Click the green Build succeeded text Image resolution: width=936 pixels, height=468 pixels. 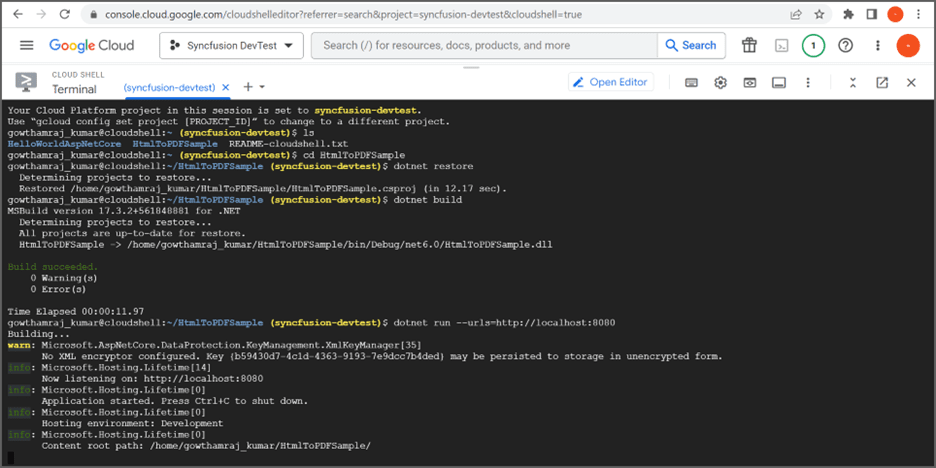(53, 267)
